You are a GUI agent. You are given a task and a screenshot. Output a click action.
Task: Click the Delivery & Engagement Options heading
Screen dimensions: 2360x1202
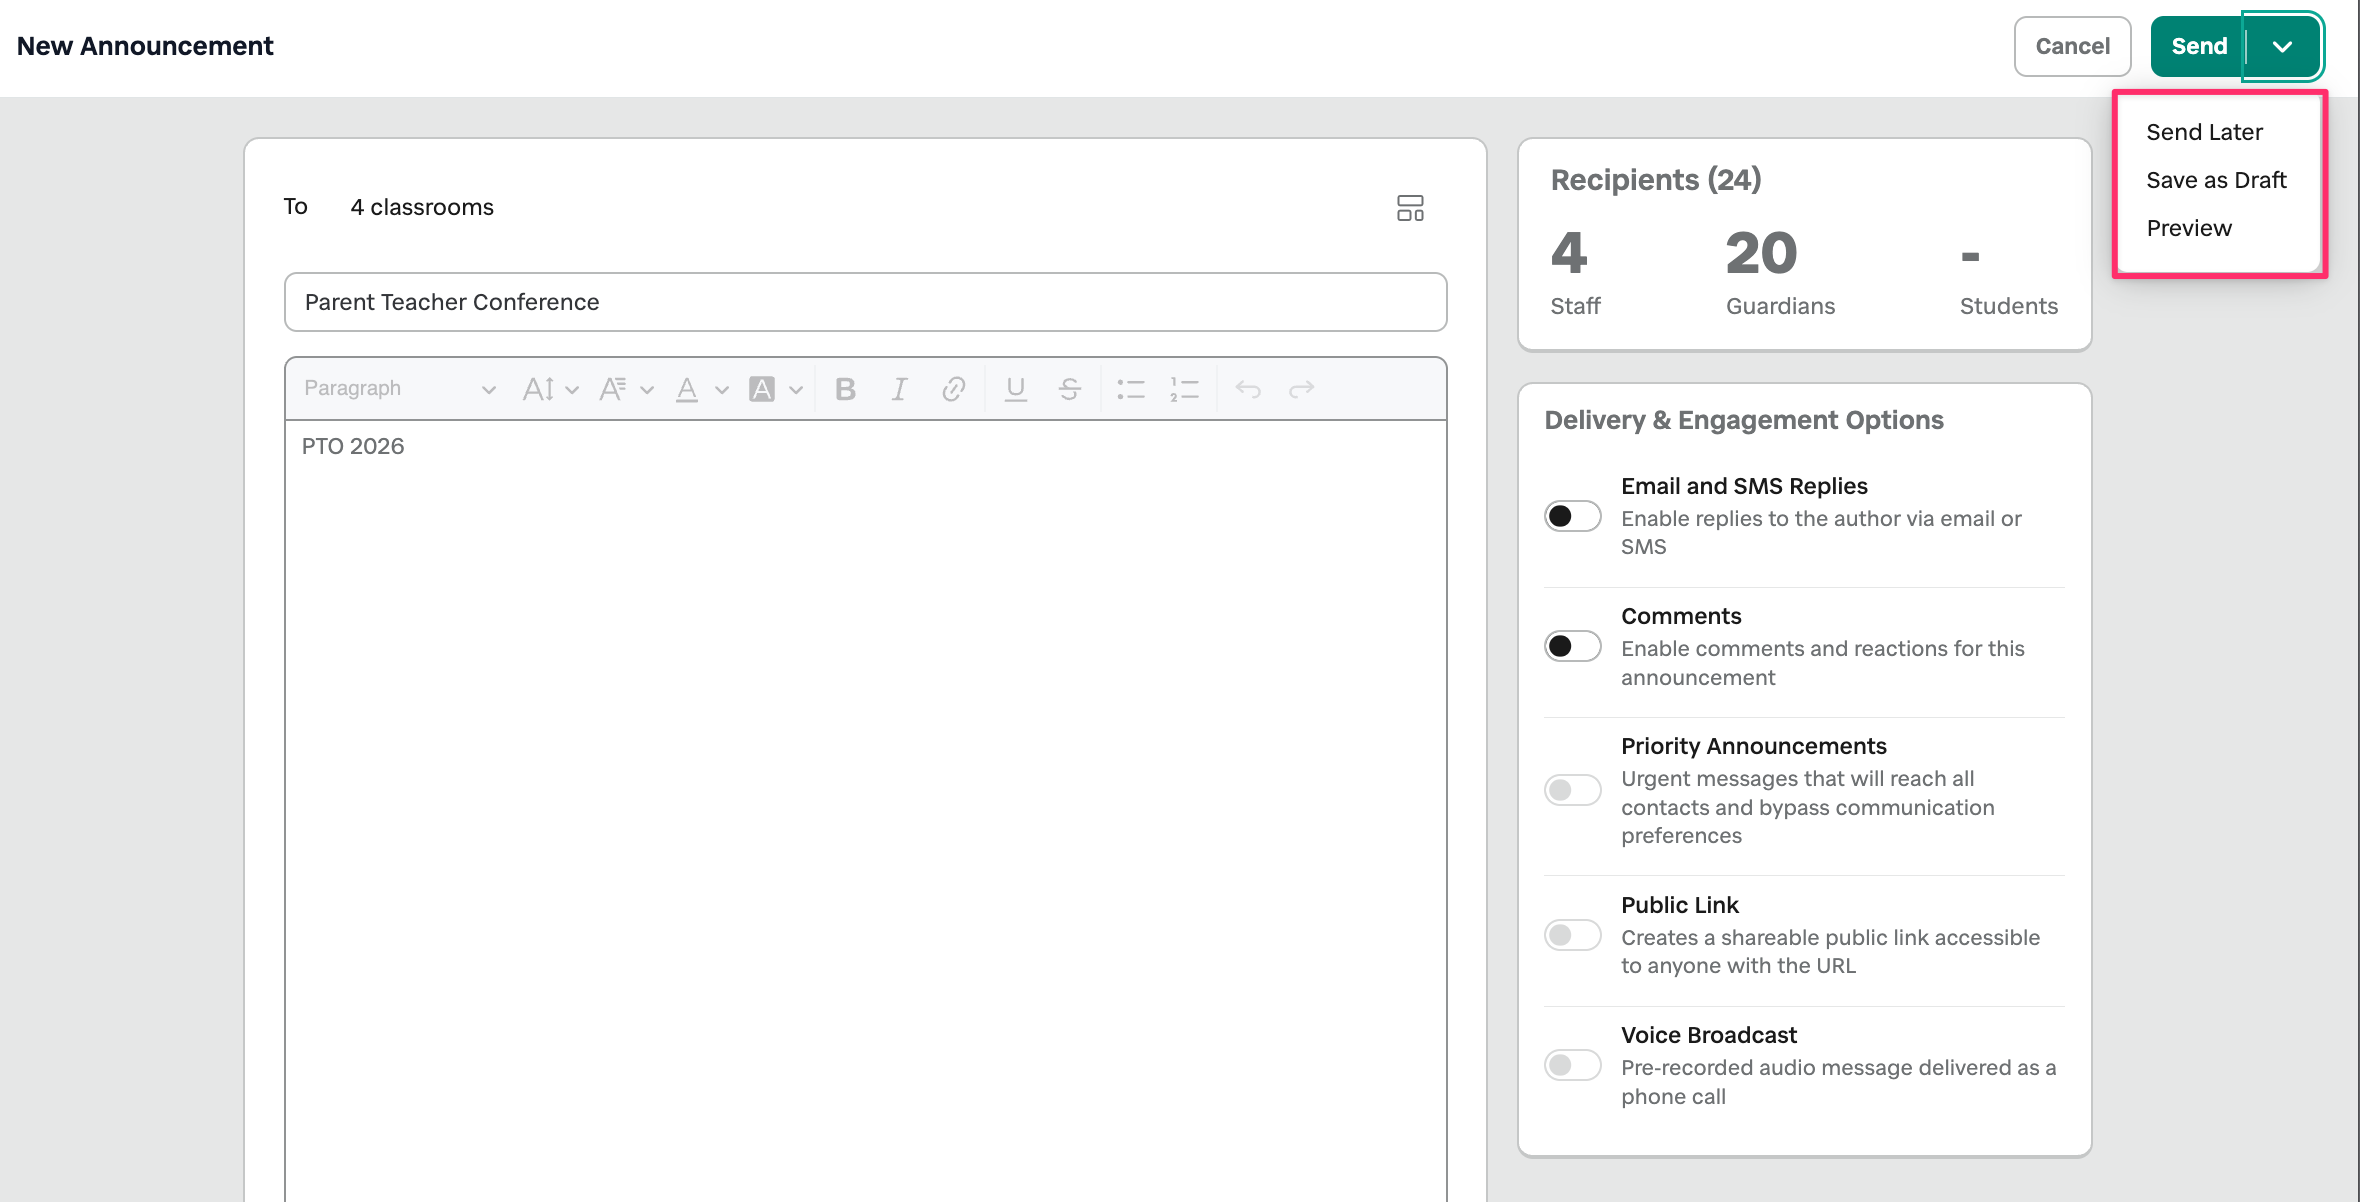(x=1744, y=420)
